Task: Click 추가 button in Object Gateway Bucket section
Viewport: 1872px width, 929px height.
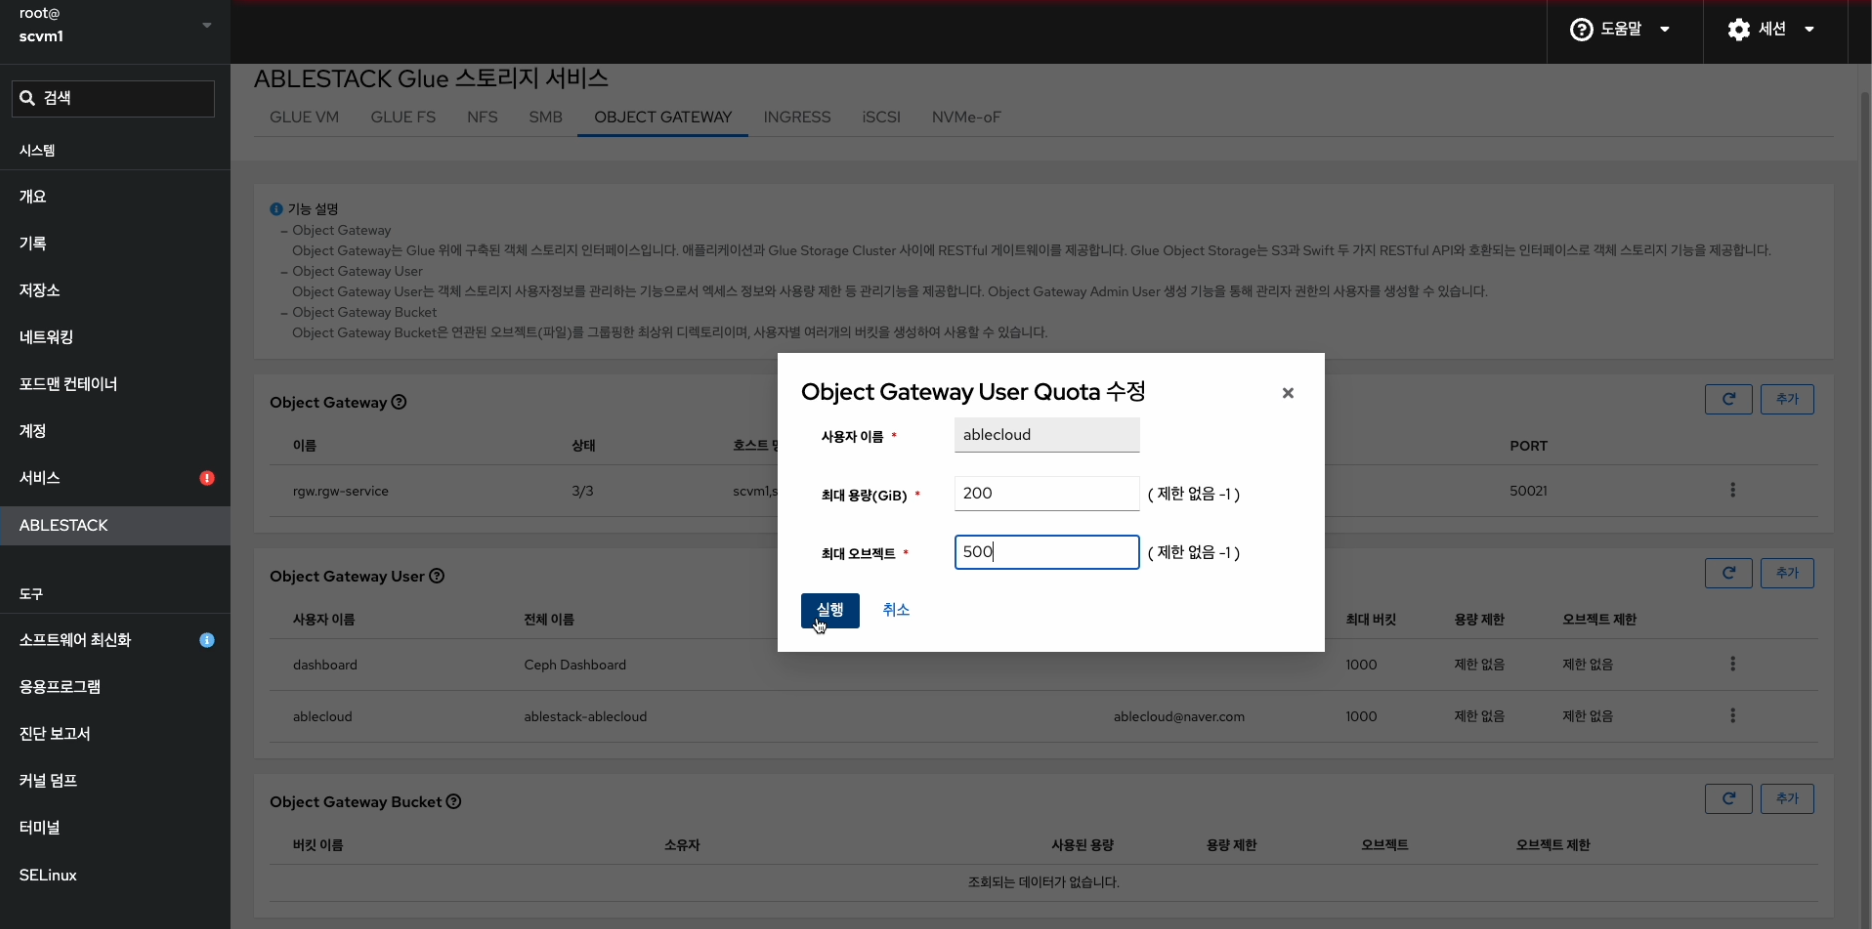Action: [x=1786, y=799]
